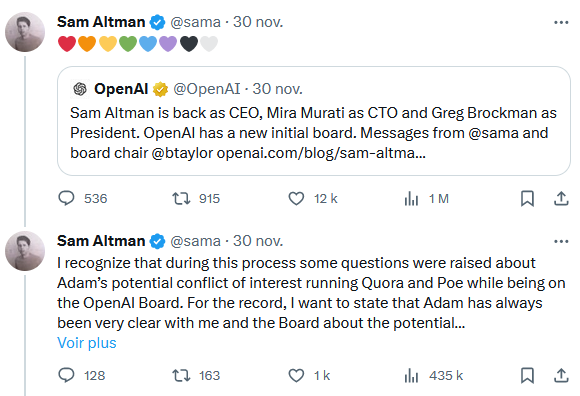Viewport: 580px width, 396px height.
Task: Expand tweet text with Voir plus
Action: [x=87, y=343]
